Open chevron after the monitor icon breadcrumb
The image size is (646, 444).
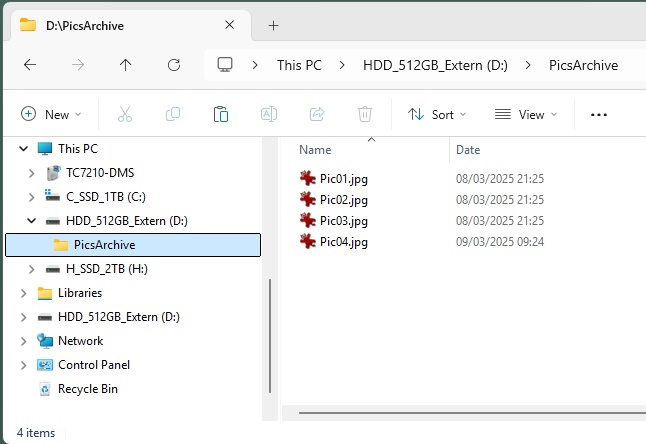(x=255, y=65)
